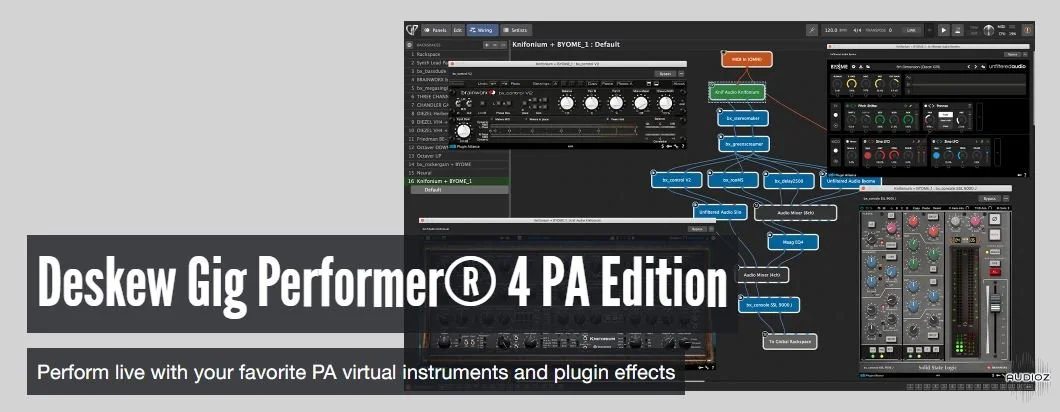Open the tuner icon in the toolbar
Viewport: 1060px width, 412px height.
812,30
